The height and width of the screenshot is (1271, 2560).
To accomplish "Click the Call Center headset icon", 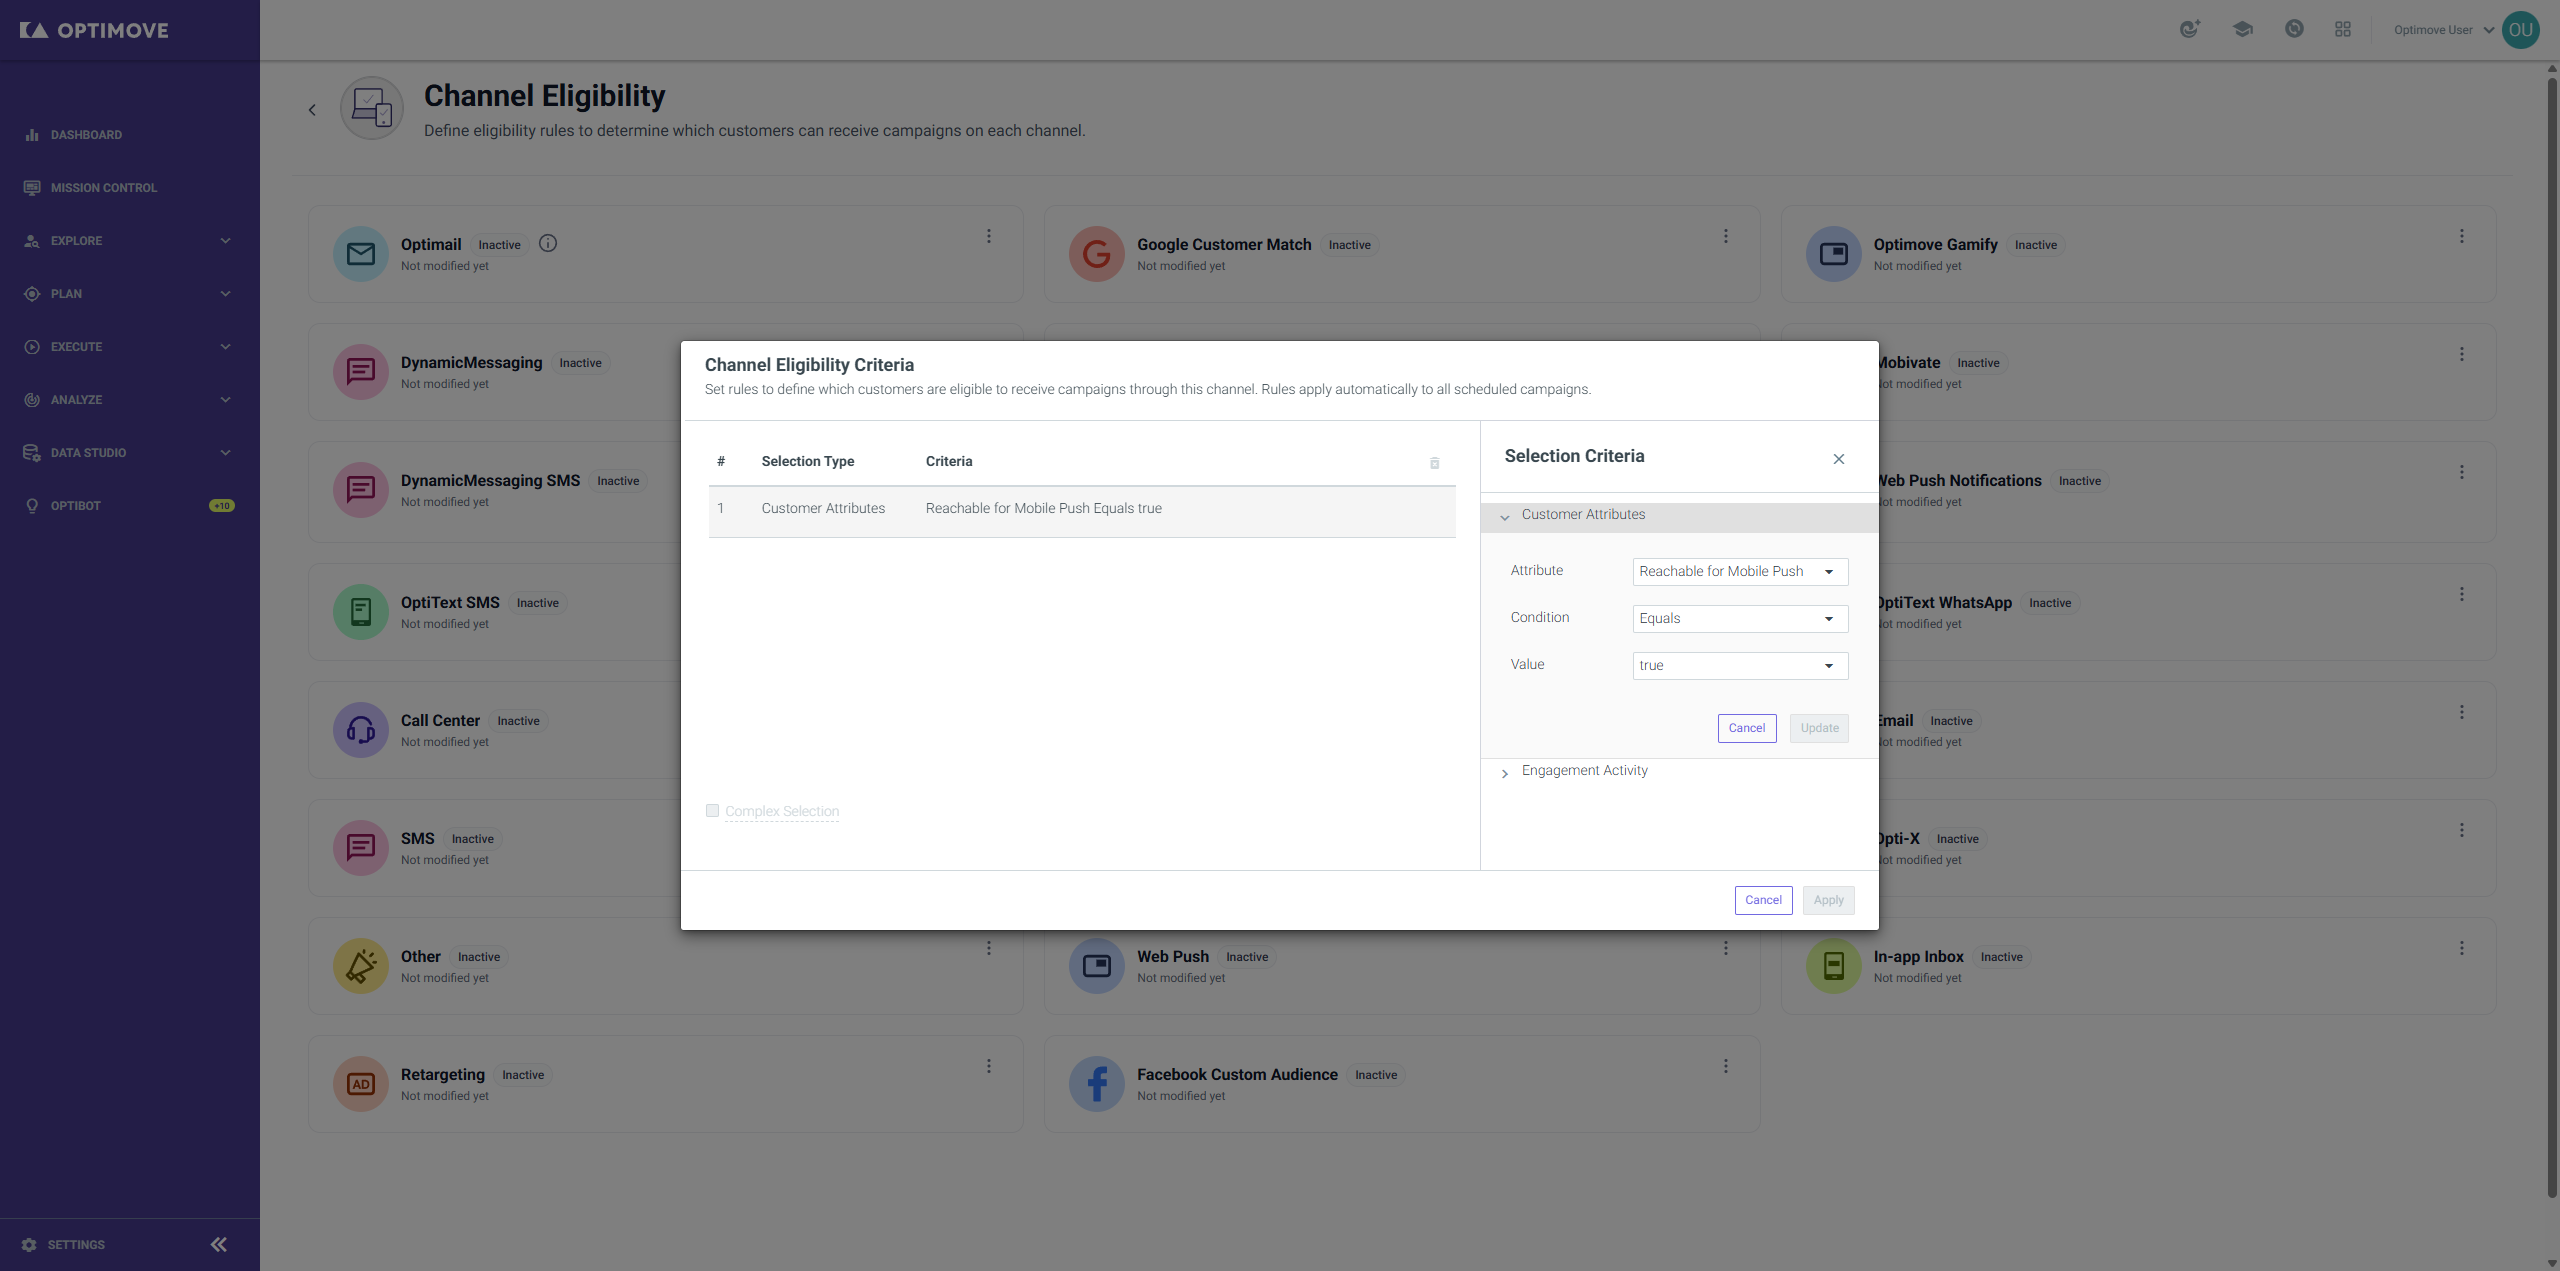I will tap(361, 730).
